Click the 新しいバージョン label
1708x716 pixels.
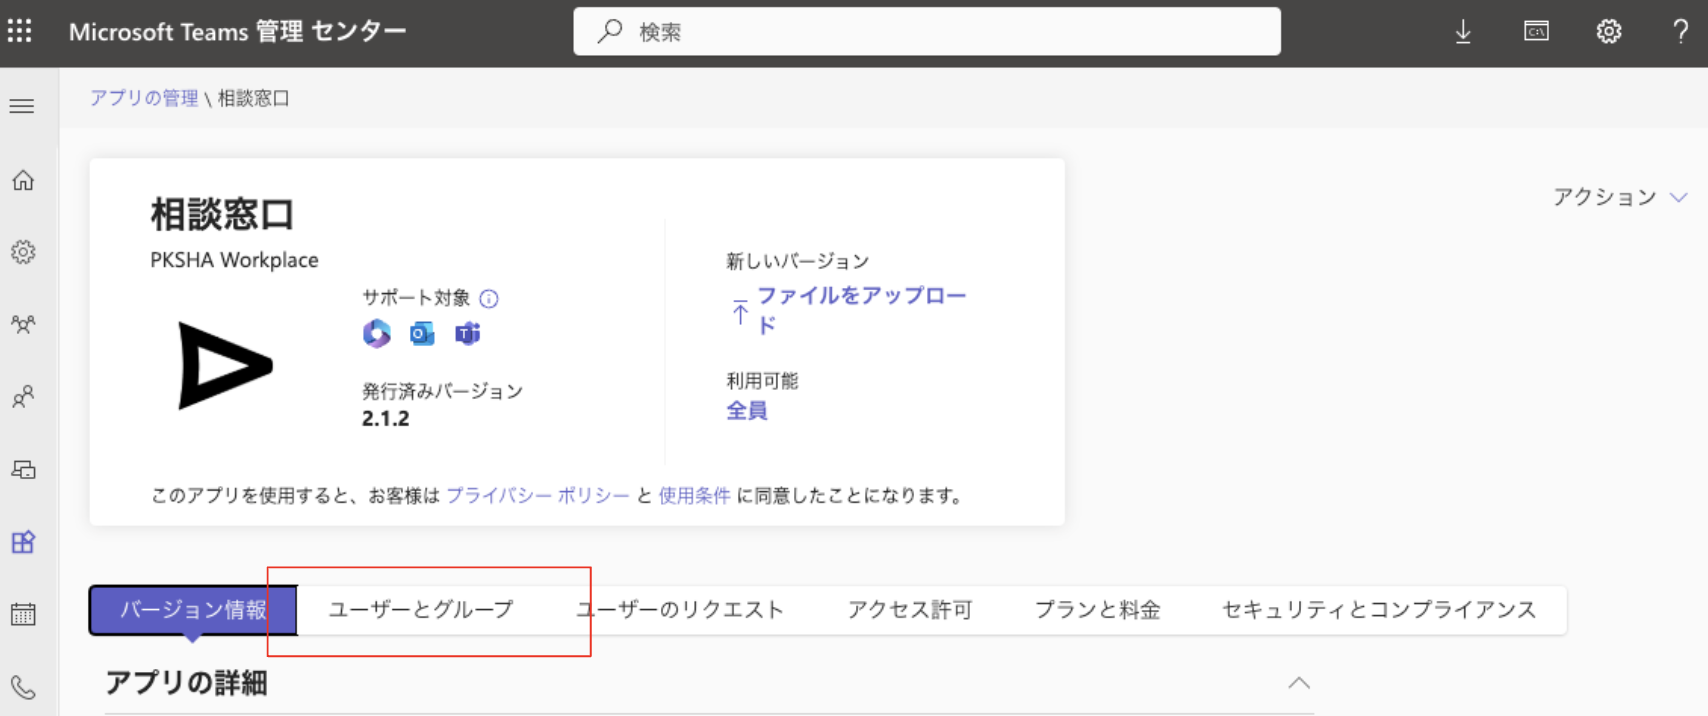[x=797, y=261]
